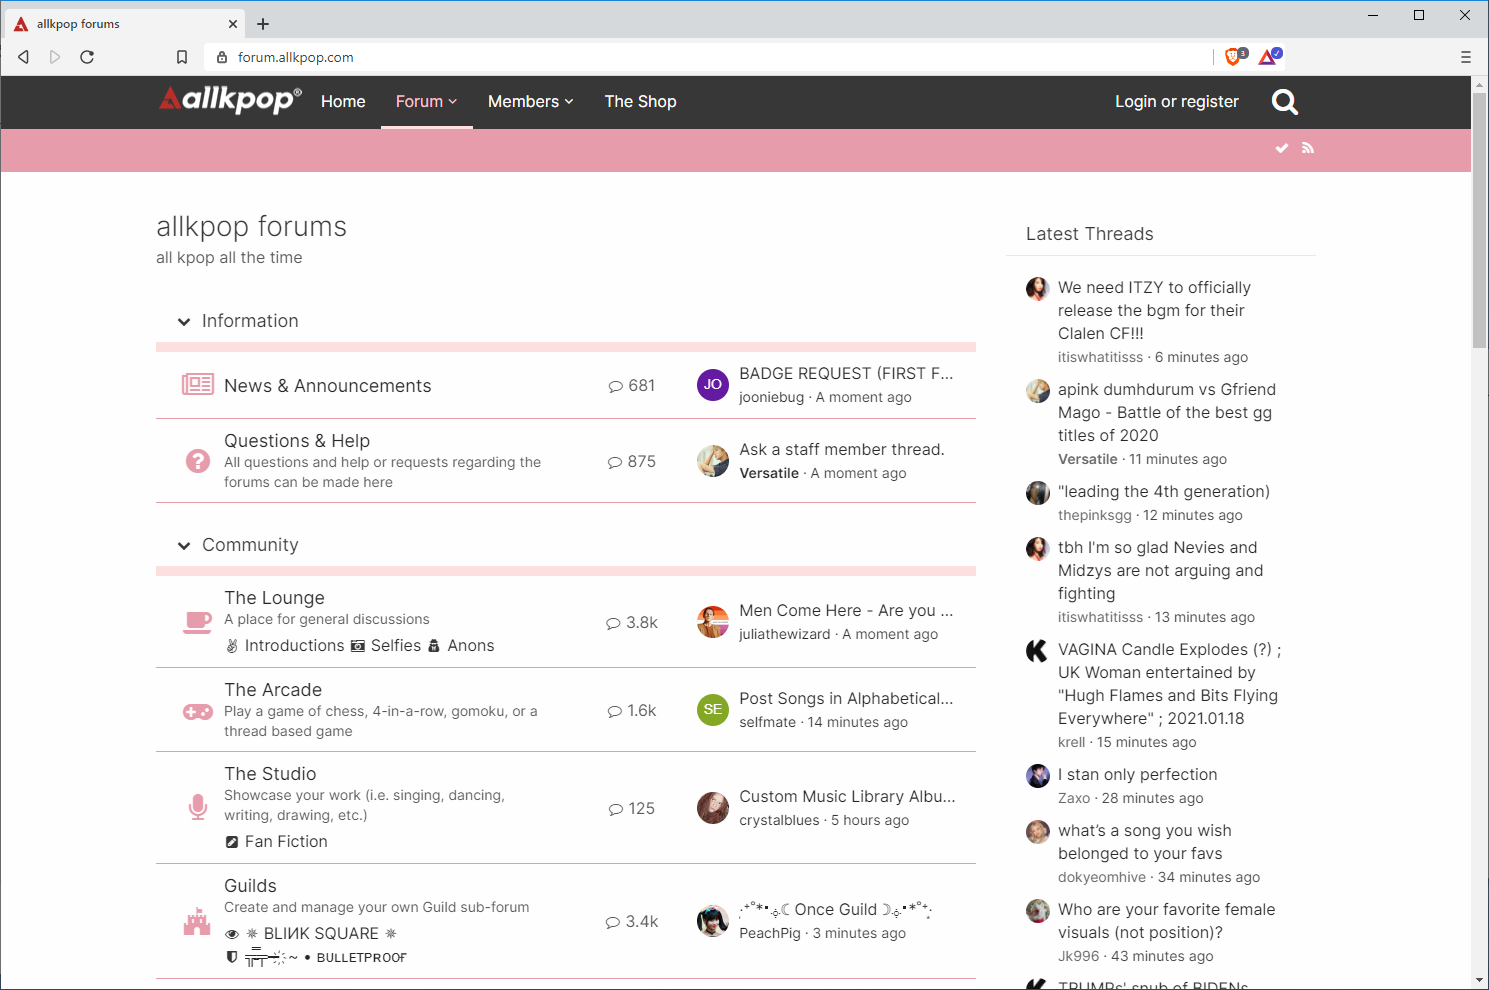Click the address bar showing forum.allkpop.com
1489x990 pixels.
coord(700,57)
